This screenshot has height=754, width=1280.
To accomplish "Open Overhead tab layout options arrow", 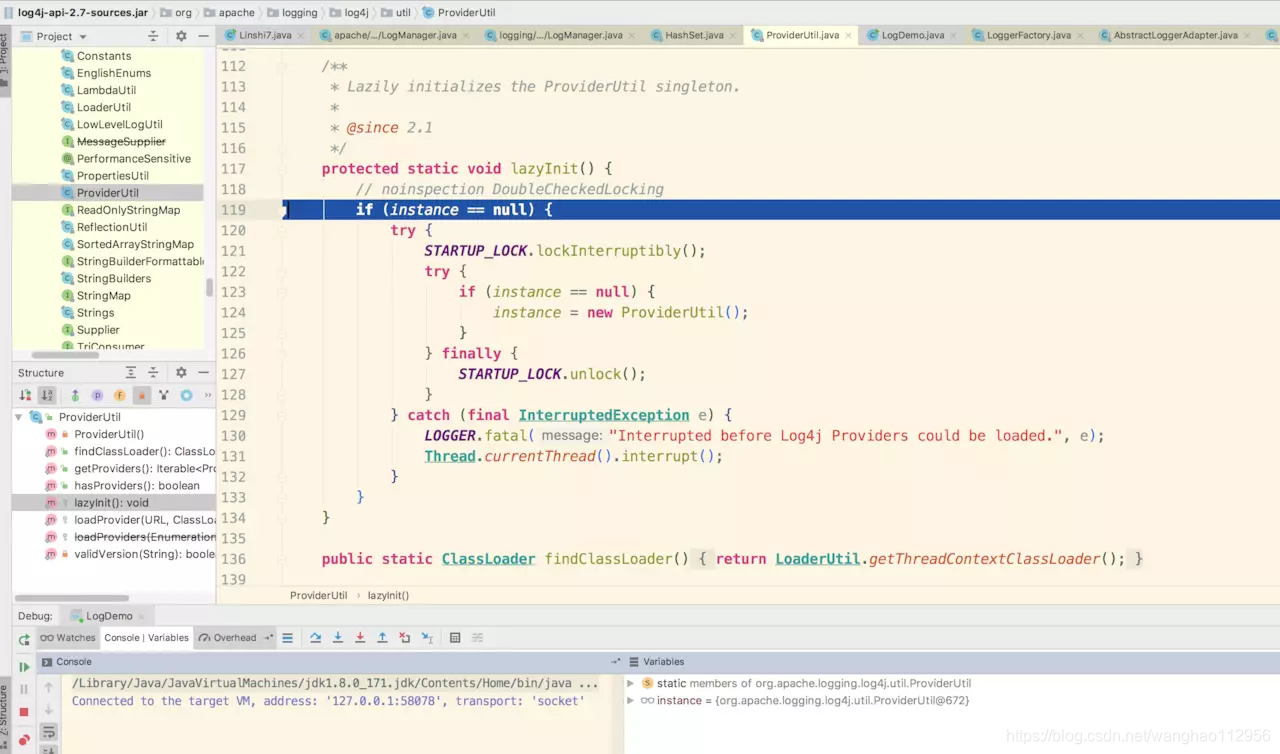I will tap(268, 637).
